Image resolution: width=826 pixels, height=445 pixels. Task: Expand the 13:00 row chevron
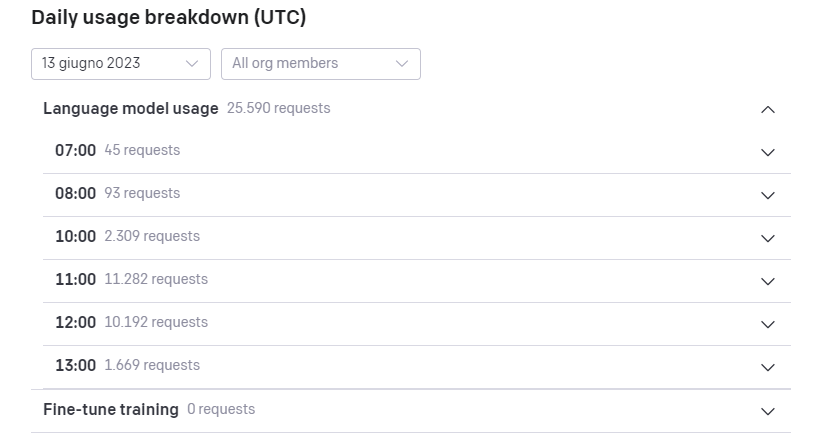click(768, 367)
